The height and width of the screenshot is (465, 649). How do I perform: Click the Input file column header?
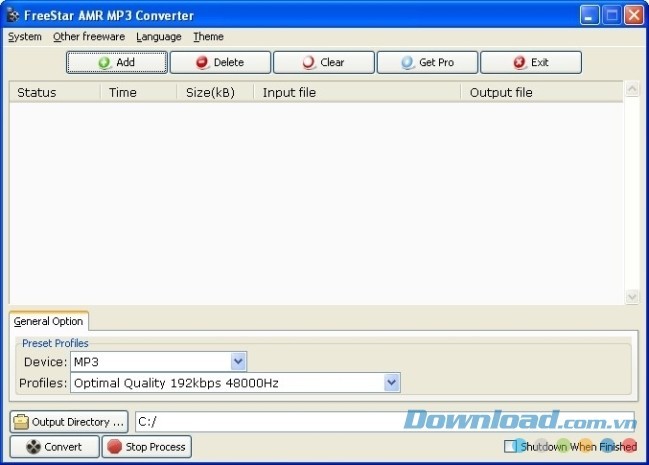tap(357, 92)
